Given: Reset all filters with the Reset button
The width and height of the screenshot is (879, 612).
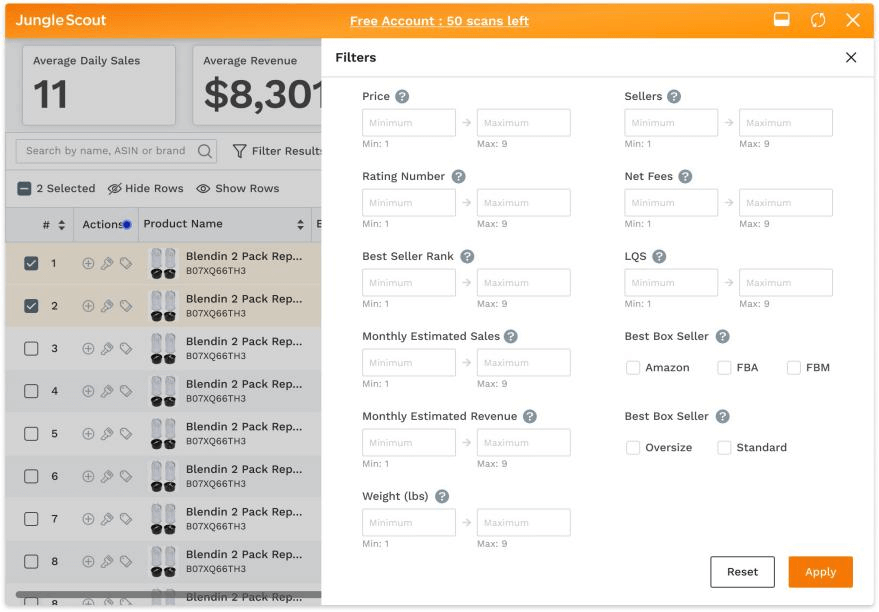Looking at the screenshot, I should (742, 572).
